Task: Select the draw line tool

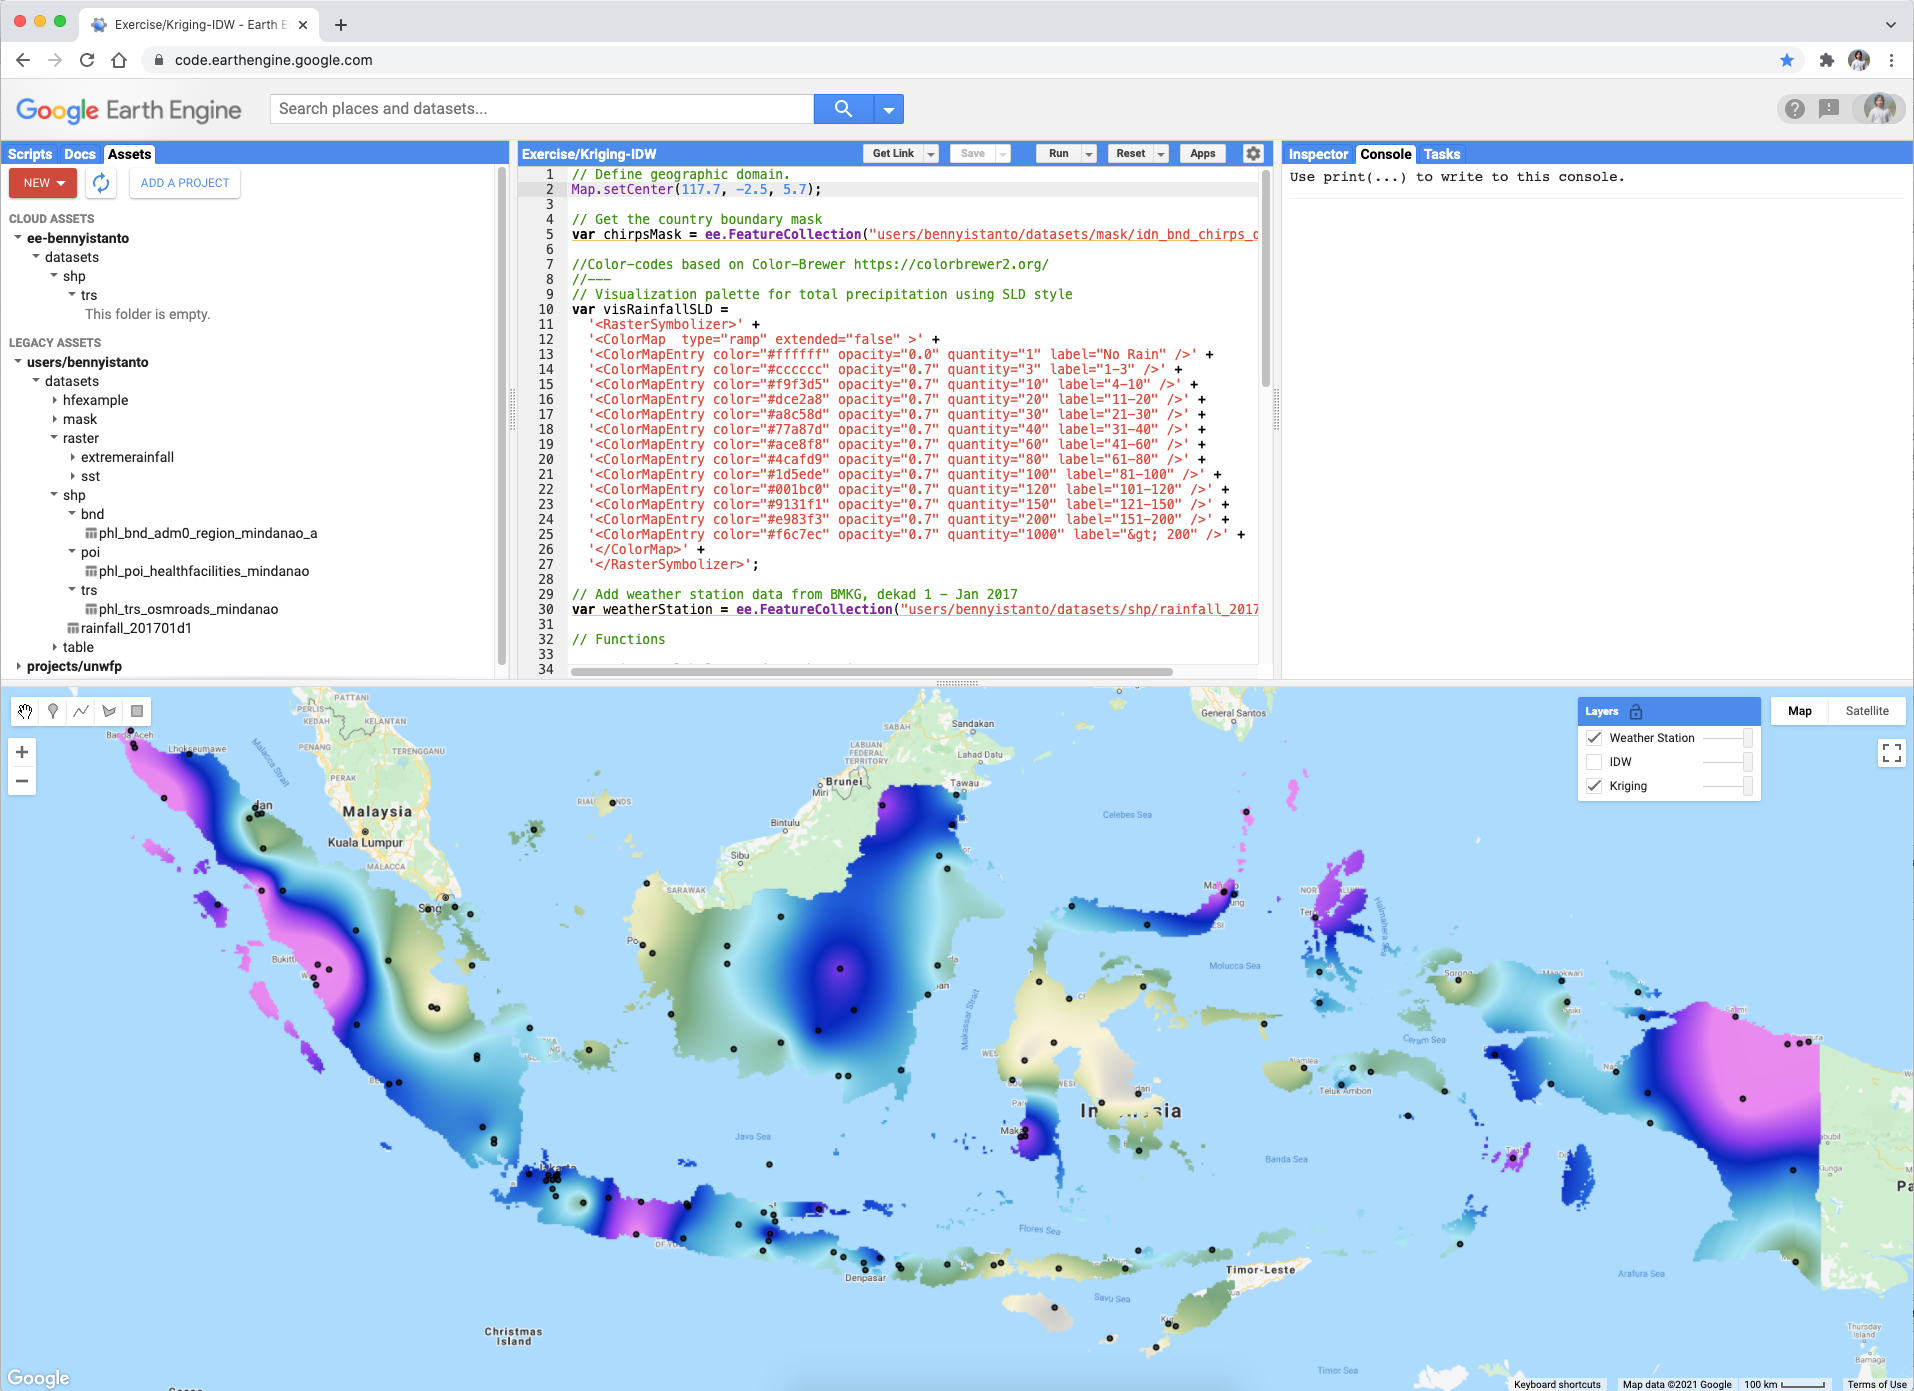Action: pyautogui.click(x=81, y=711)
